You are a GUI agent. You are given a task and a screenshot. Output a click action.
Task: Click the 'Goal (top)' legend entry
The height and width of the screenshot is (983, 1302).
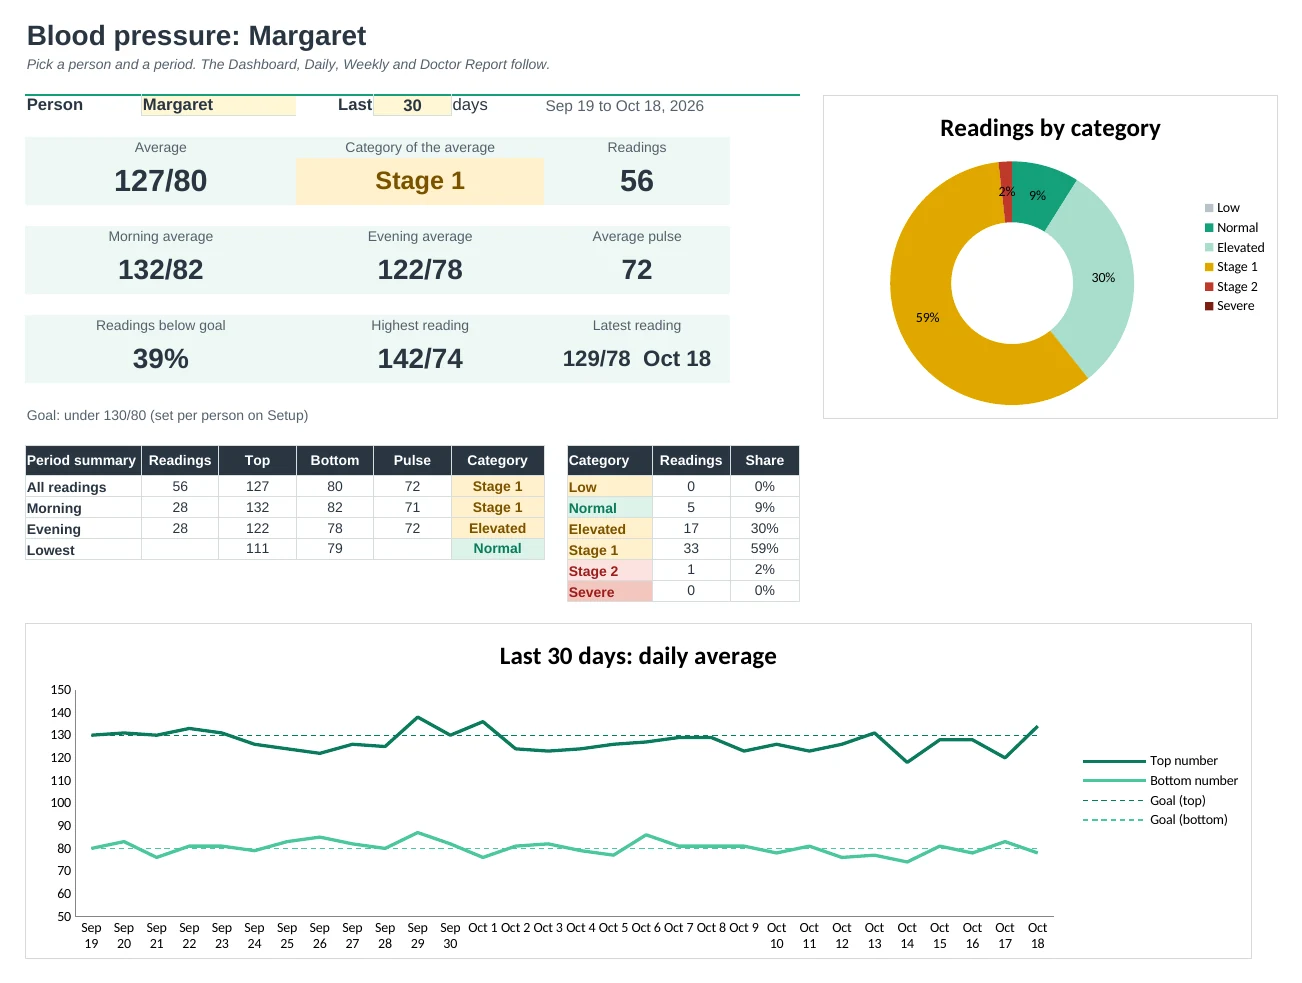tap(1144, 801)
